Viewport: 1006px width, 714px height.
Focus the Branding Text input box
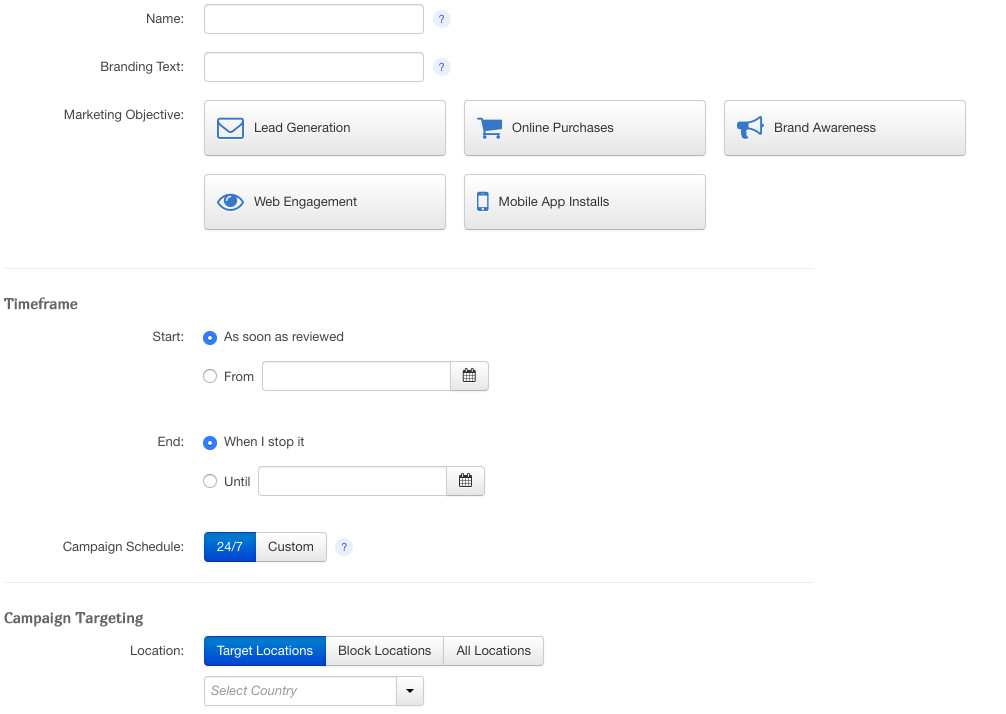tap(314, 67)
